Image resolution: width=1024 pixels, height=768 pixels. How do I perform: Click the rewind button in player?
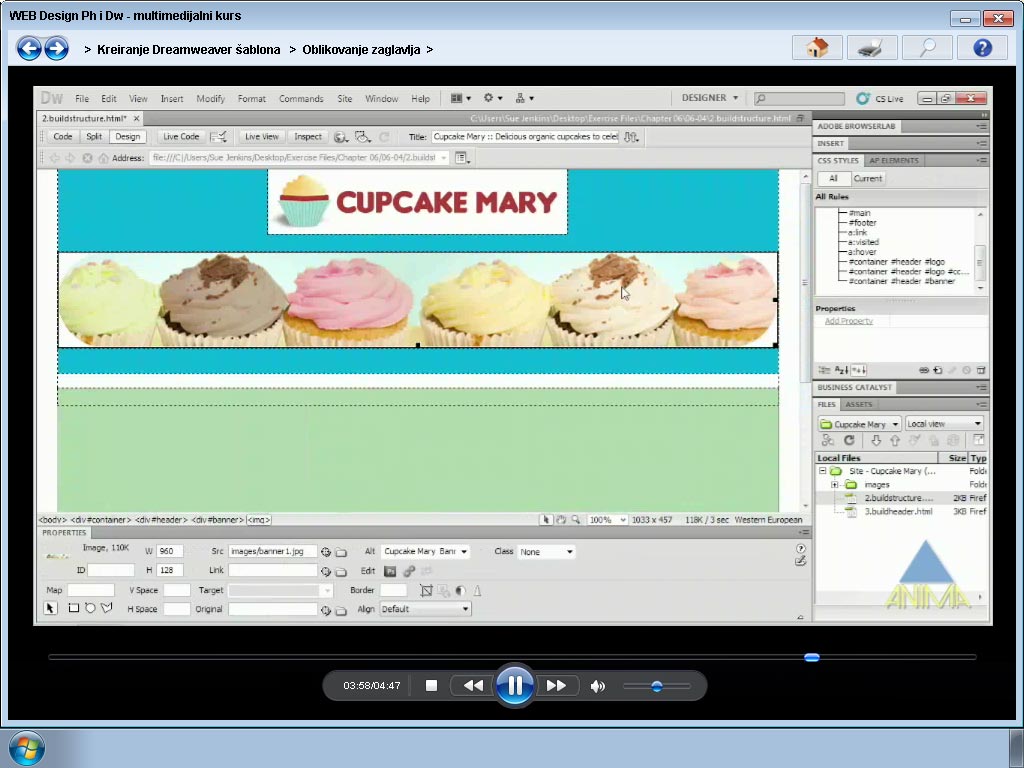473,686
